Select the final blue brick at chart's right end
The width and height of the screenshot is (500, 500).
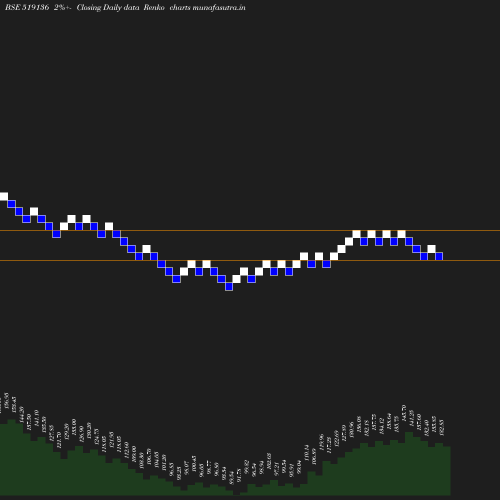439,256
